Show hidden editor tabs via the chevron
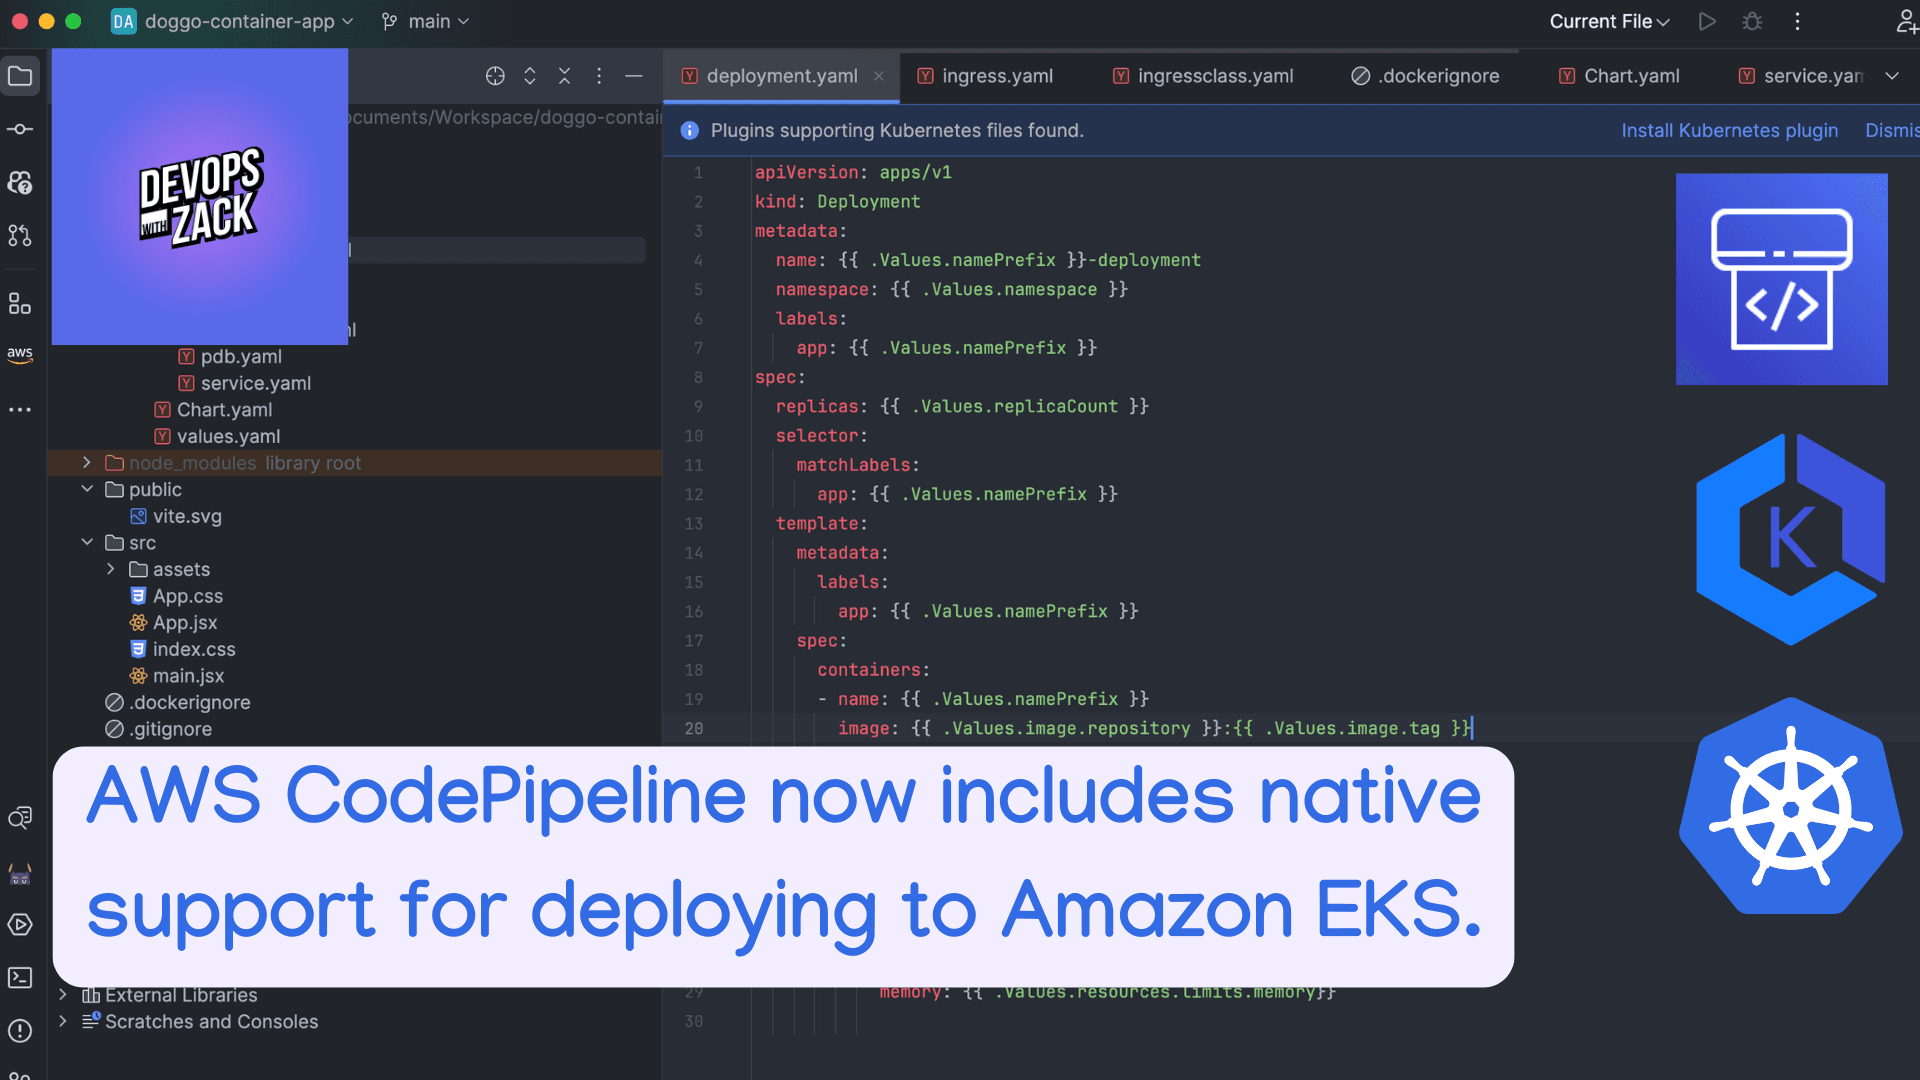Image resolution: width=1920 pixels, height=1080 pixels. click(x=1892, y=75)
